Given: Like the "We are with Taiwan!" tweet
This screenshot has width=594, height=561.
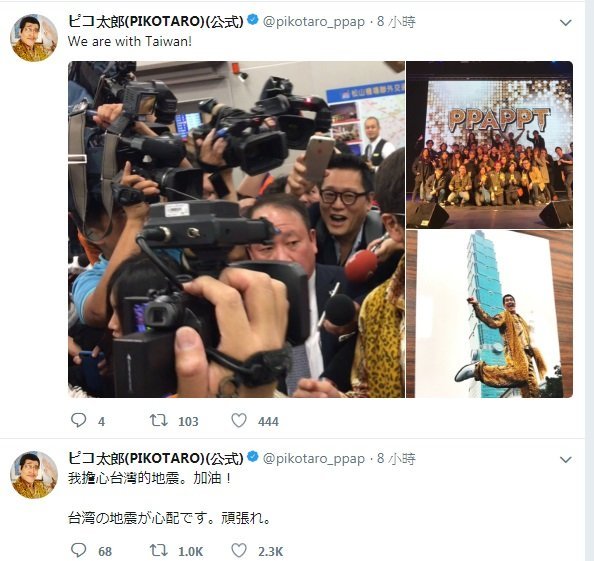Looking at the screenshot, I should point(239,420).
